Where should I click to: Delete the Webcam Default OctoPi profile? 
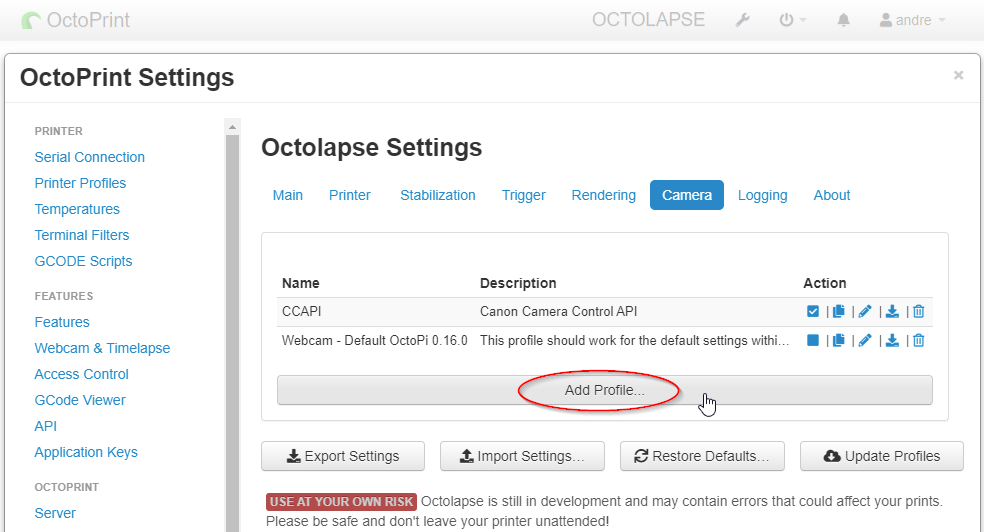[x=919, y=341]
